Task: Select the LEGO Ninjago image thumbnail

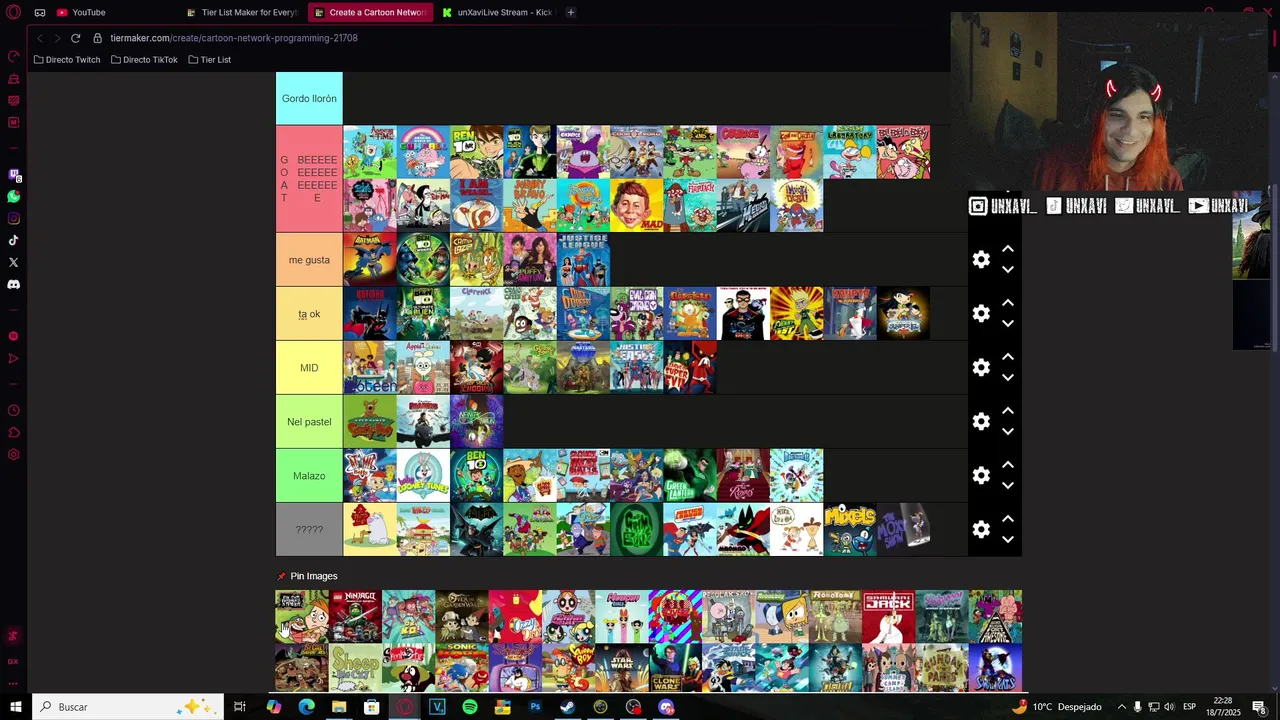Action: click(x=355, y=616)
